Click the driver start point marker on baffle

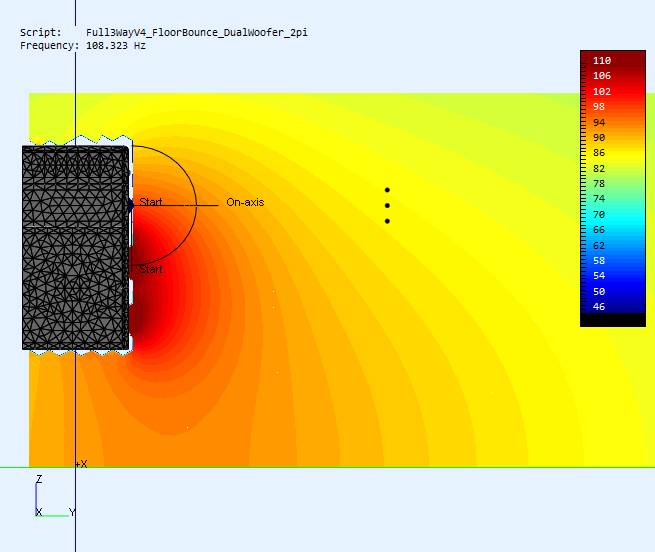130,205
